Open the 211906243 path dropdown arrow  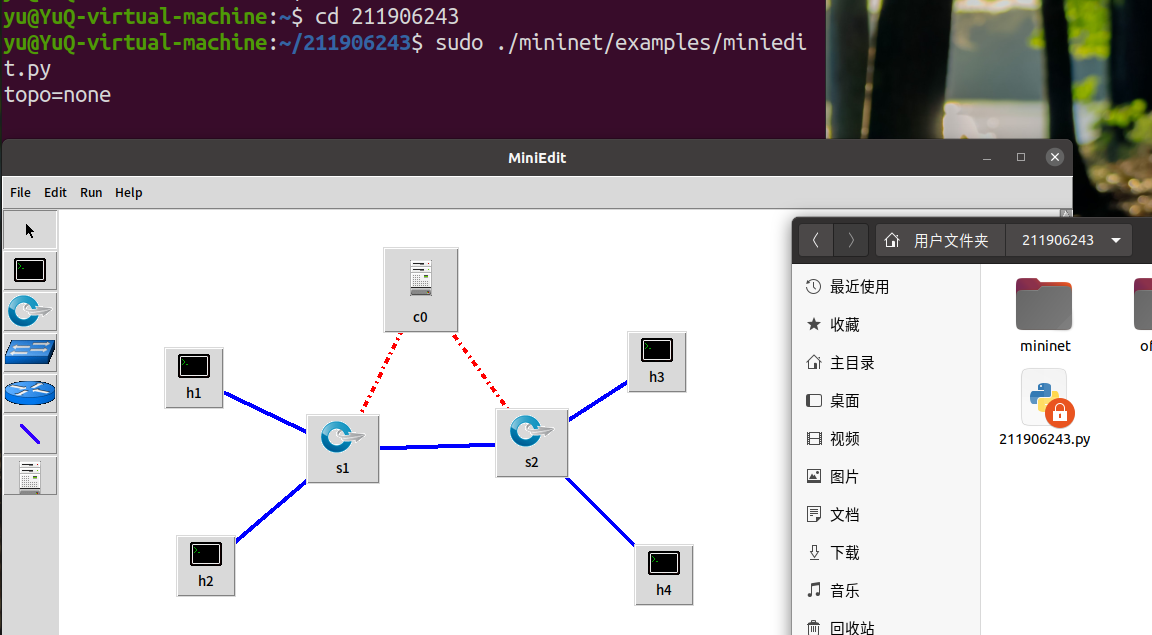pos(1116,240)
